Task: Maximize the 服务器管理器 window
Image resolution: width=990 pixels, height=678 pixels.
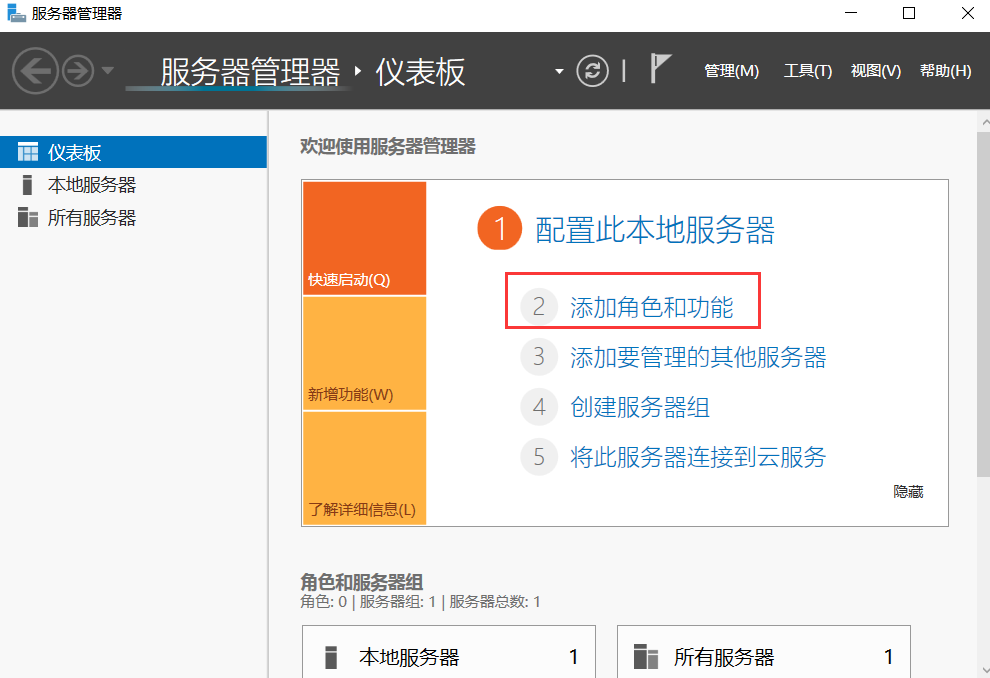Action: [909, 13]
